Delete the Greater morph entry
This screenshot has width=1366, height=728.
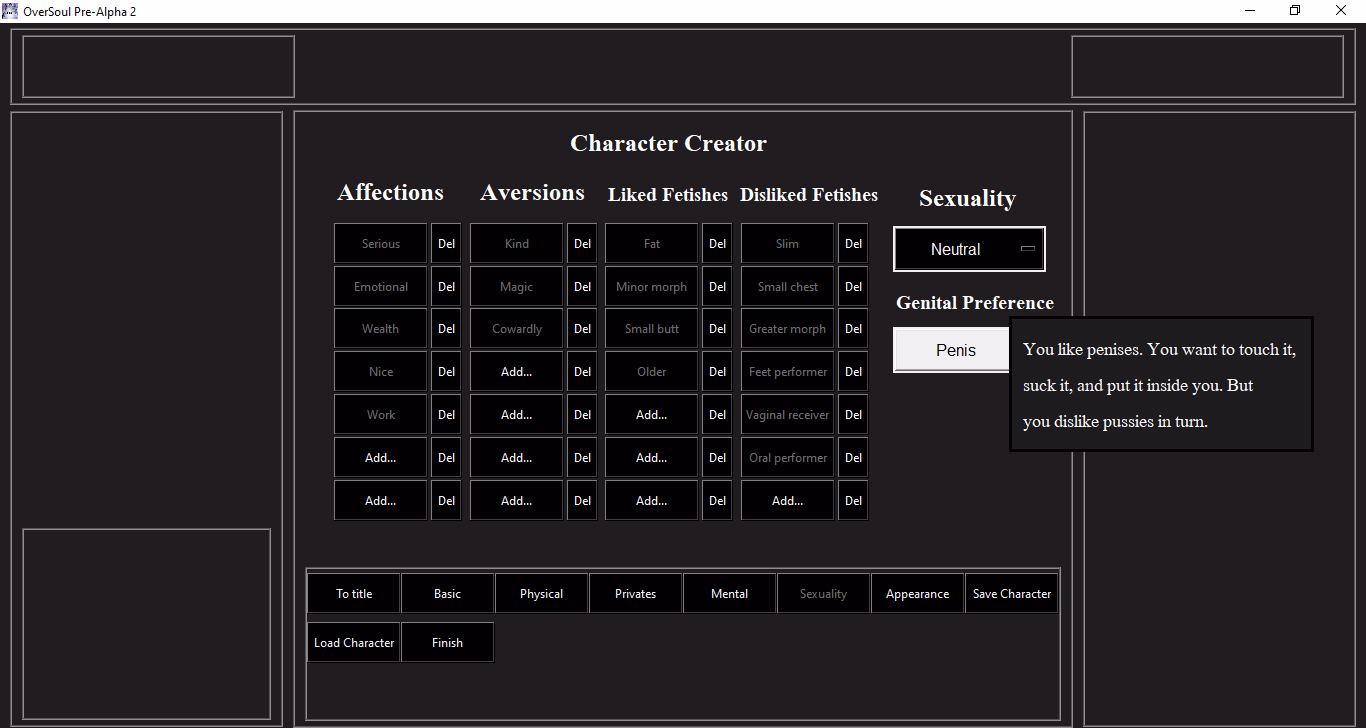tap(854, 328)
